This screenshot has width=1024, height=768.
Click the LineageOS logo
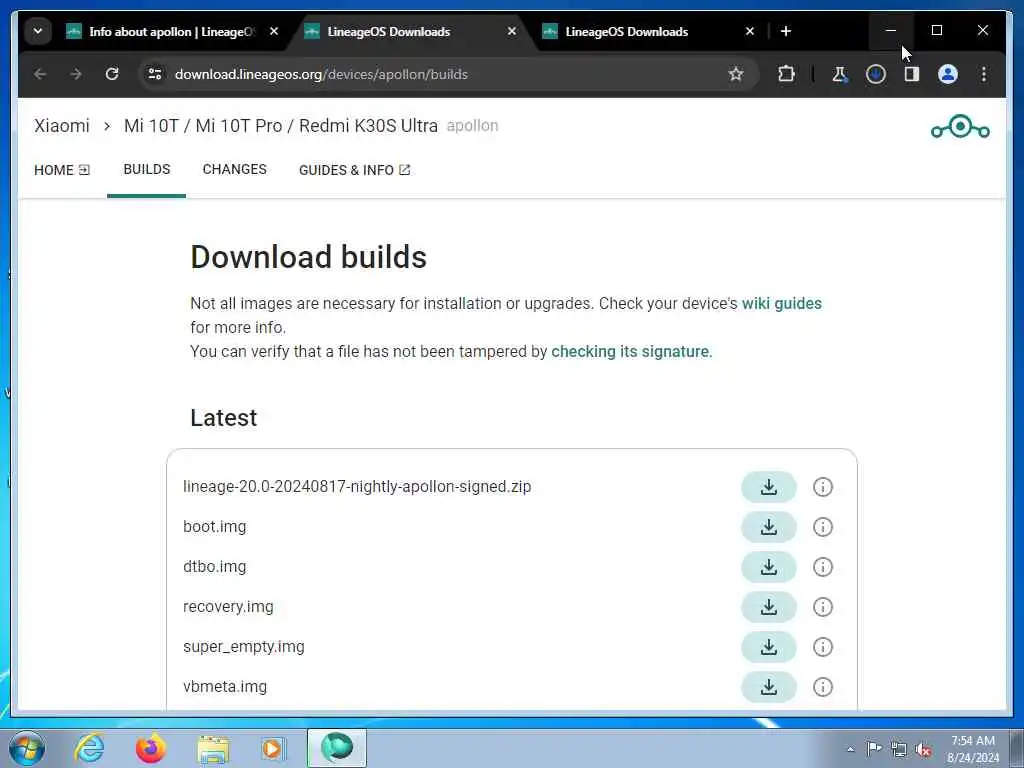960,127
